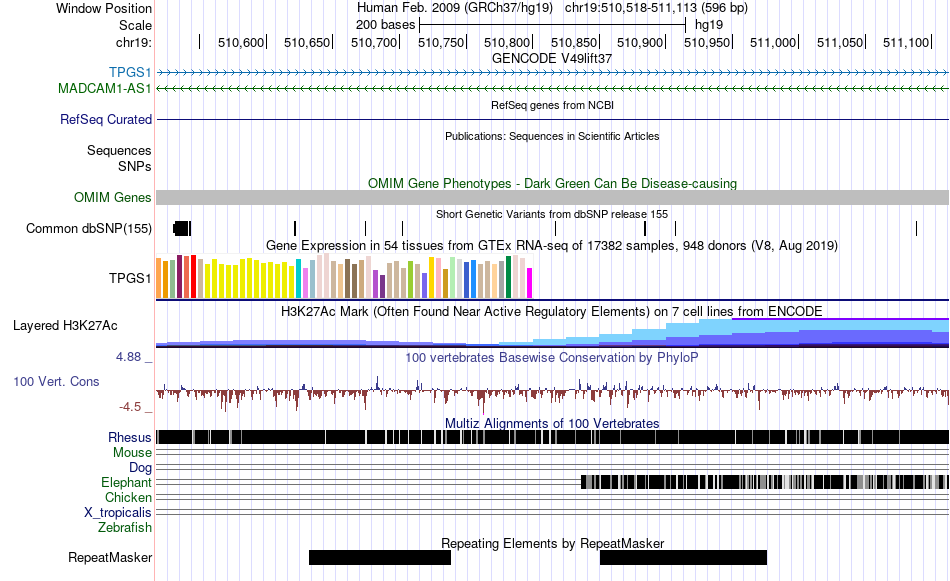This screenshot has width=950, height=581.
Task: Open Common dbSNP(155) track label
Action: pyautogui.click(x=89, y=228)
